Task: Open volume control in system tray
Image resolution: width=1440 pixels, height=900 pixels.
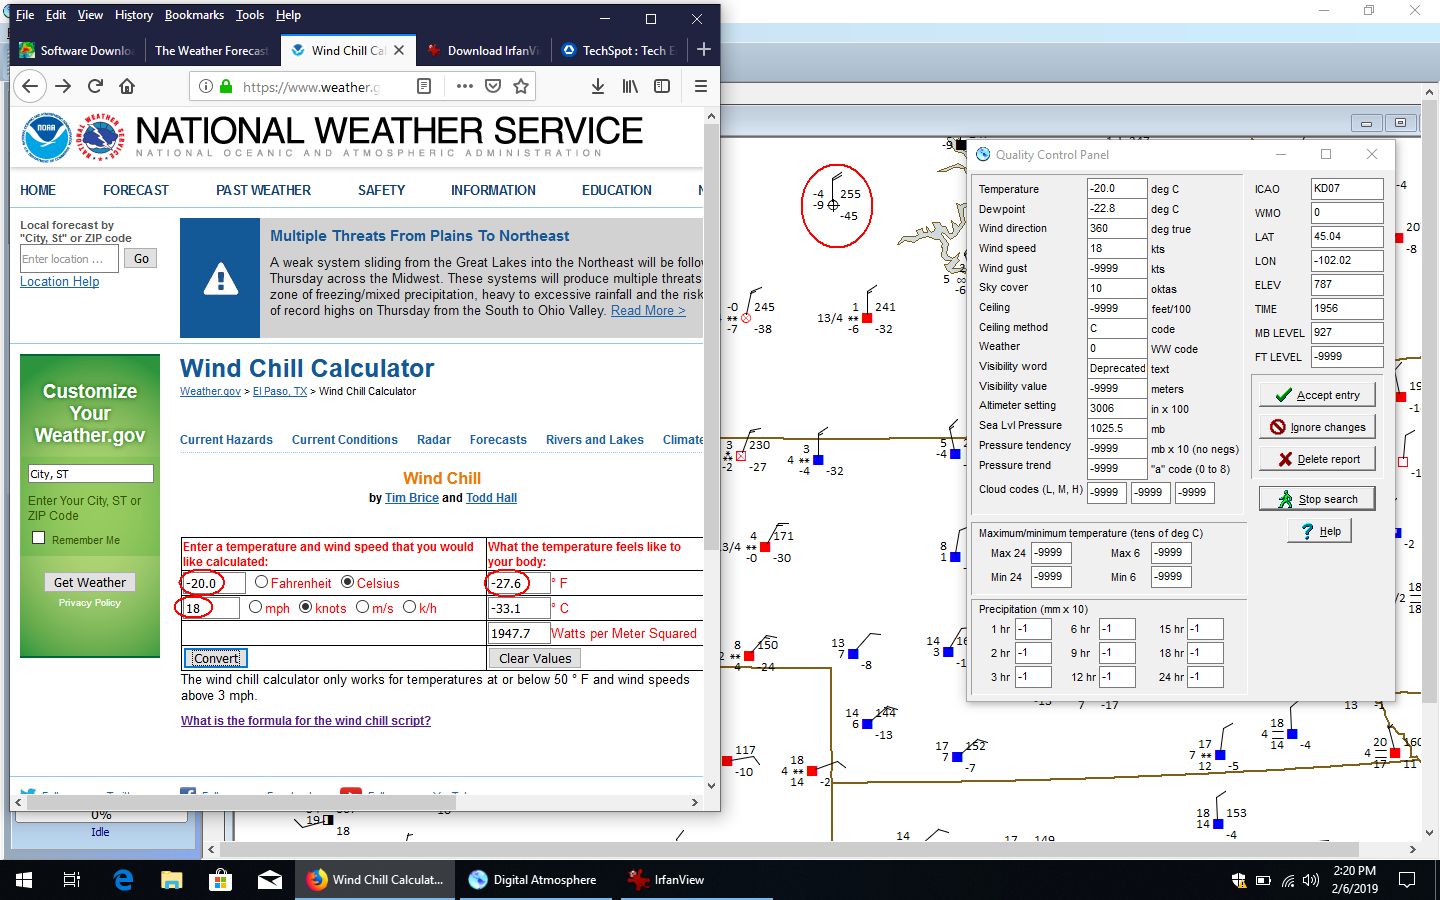Action: [x=1310, y=880]
